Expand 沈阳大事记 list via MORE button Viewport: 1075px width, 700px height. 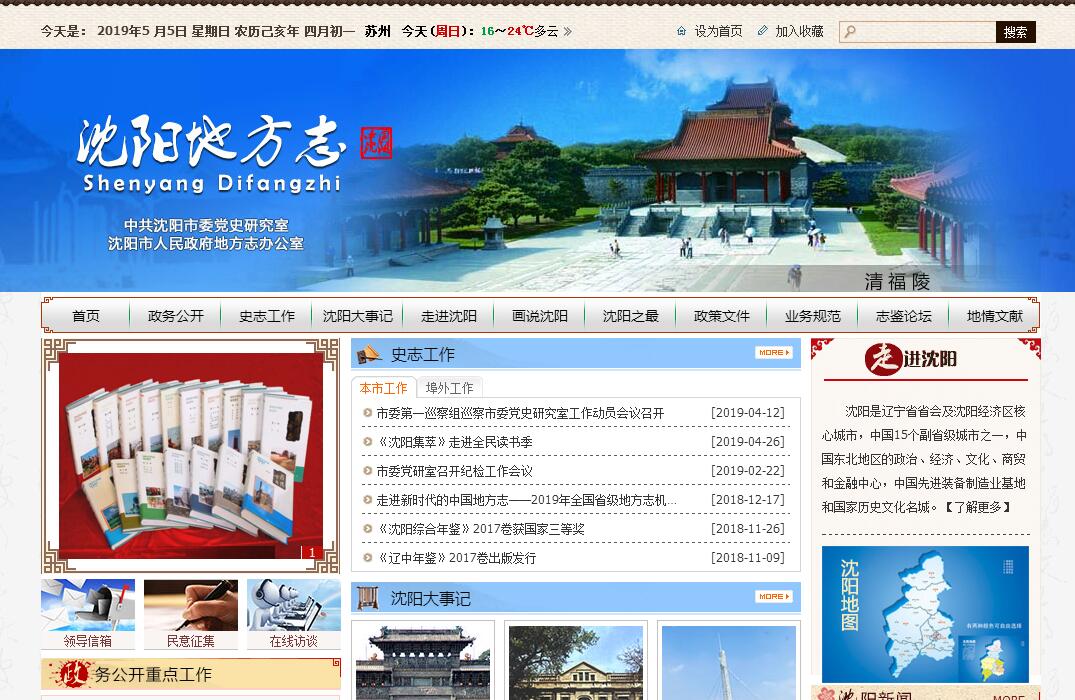[773, 597]
